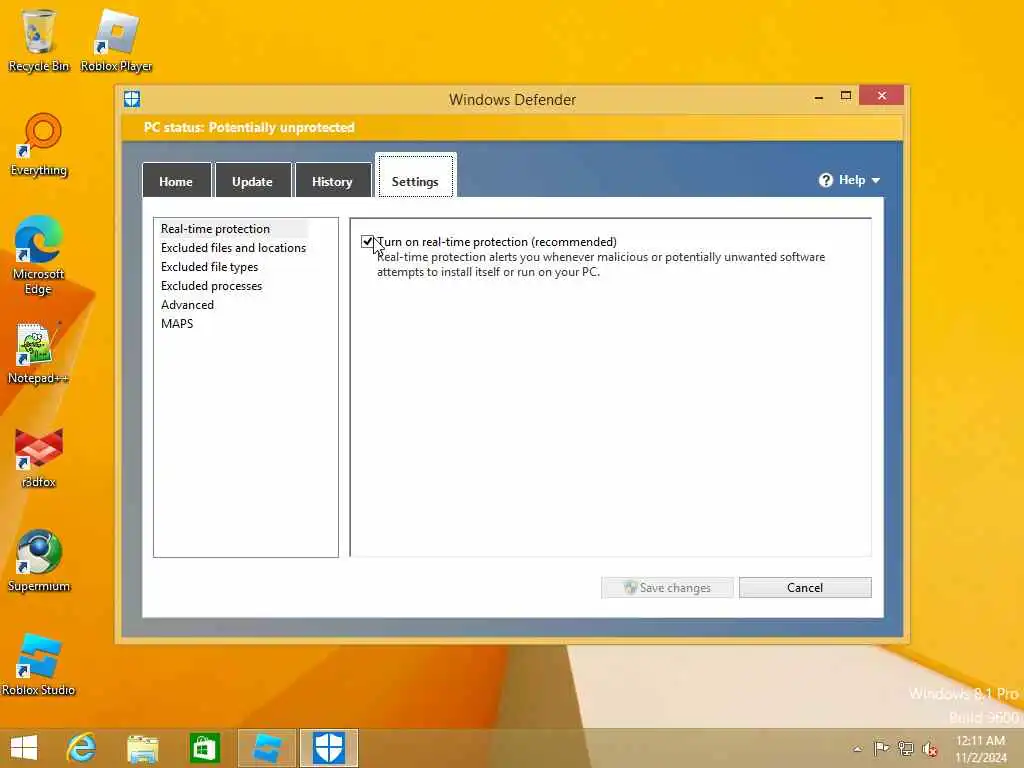Click the Windows Defender title bar icon
The width and height of the screenshot is (1024, 768).
pos(132,99)
